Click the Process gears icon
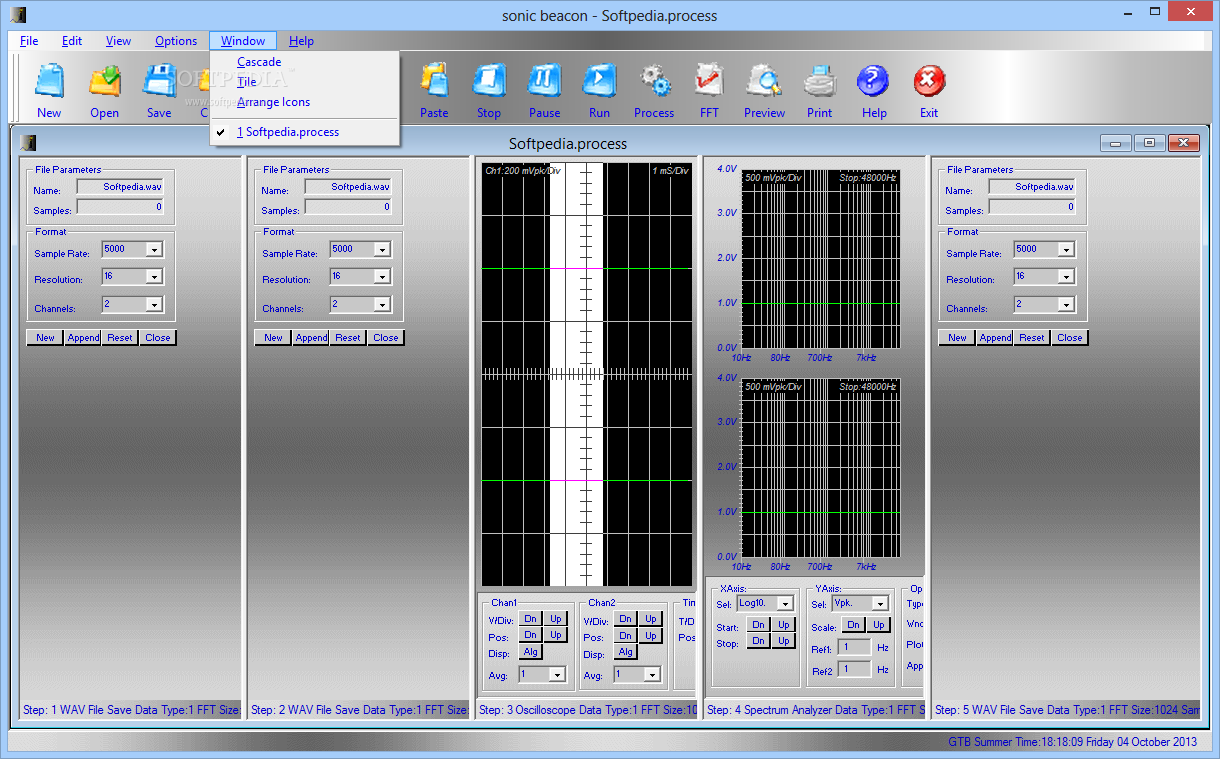 (x=654, y=81)
